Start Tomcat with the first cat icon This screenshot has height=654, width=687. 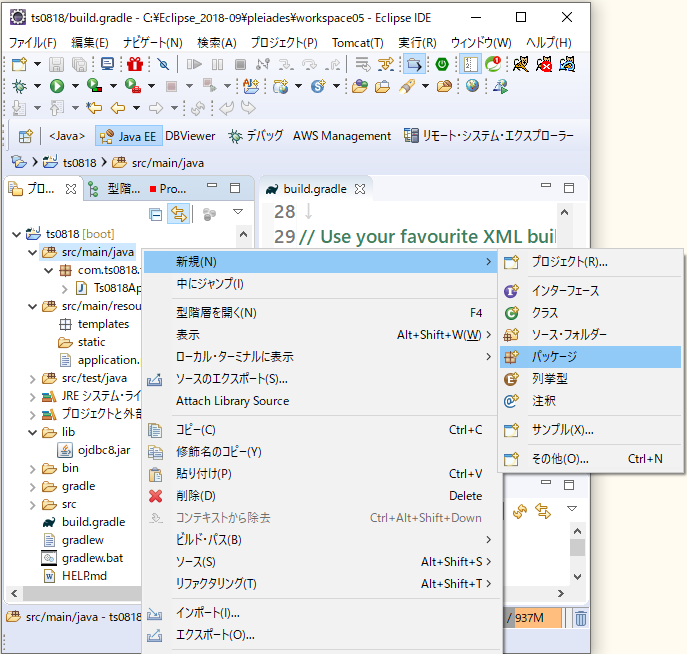[x=521, y=64]
